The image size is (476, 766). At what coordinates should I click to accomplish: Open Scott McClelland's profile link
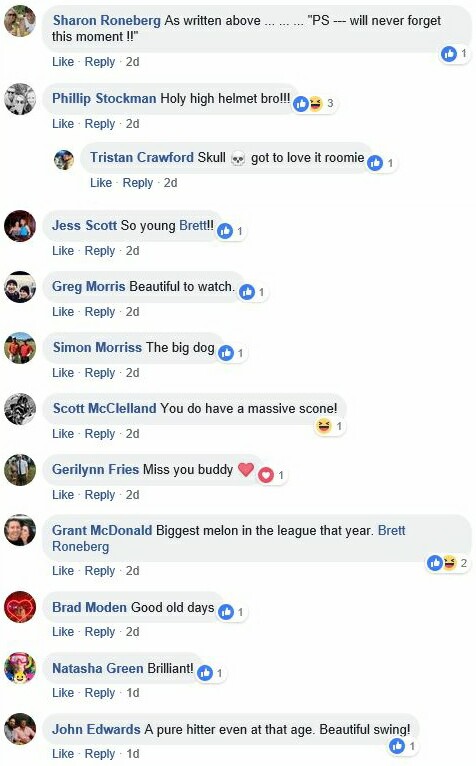click(x=105, y=408)
